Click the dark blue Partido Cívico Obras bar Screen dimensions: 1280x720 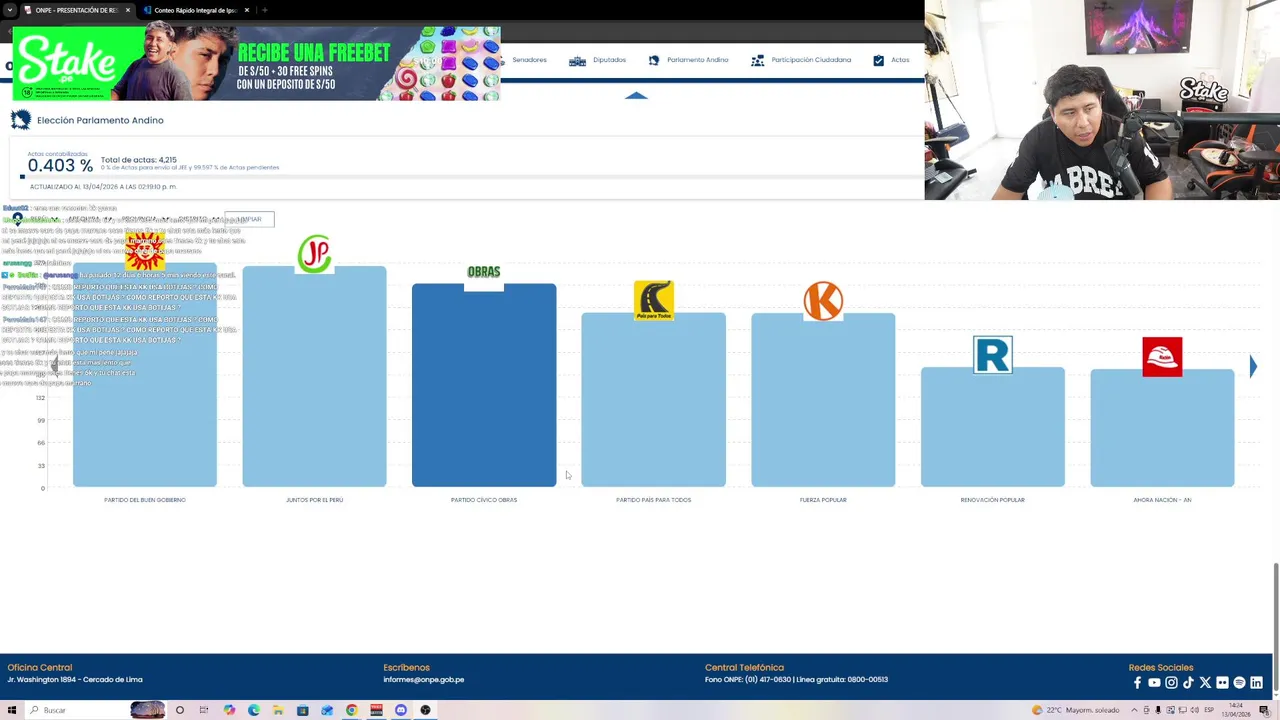[x=484, y=385]
